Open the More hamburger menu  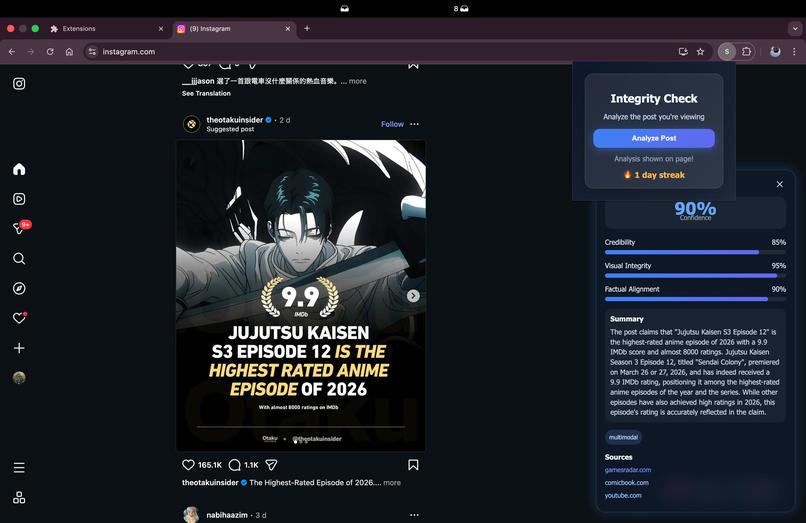click(19, 467)
